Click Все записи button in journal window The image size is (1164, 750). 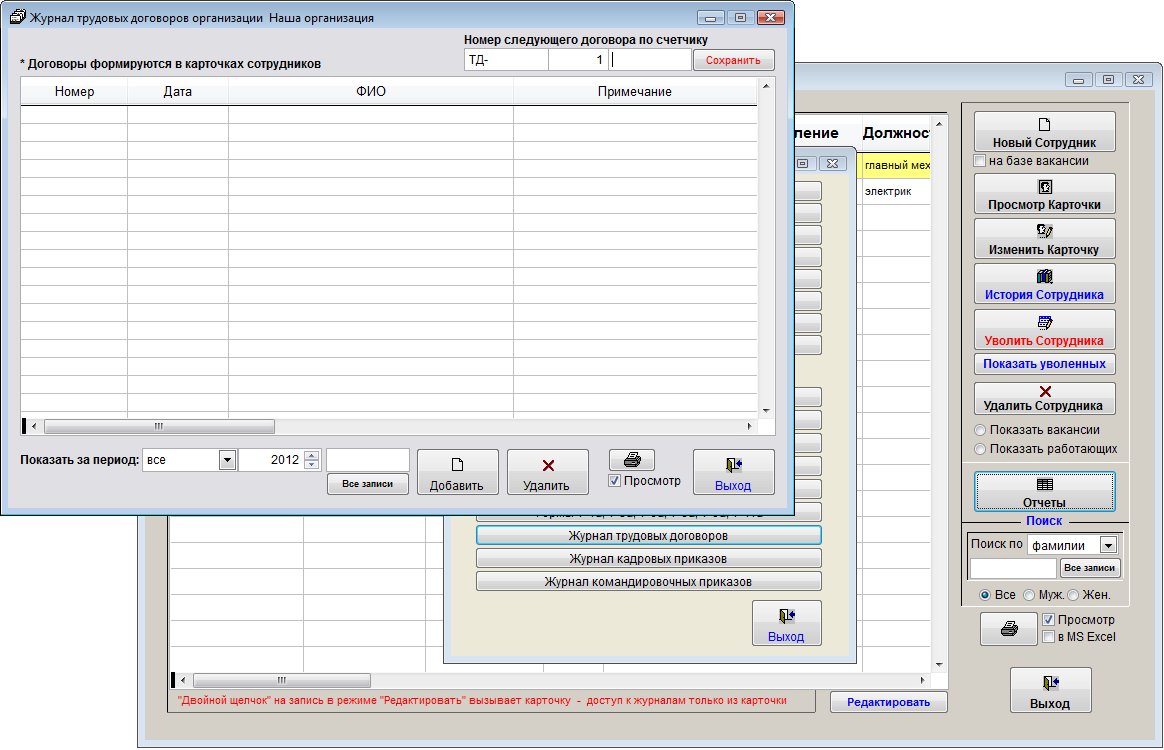(x=367, y=483)
